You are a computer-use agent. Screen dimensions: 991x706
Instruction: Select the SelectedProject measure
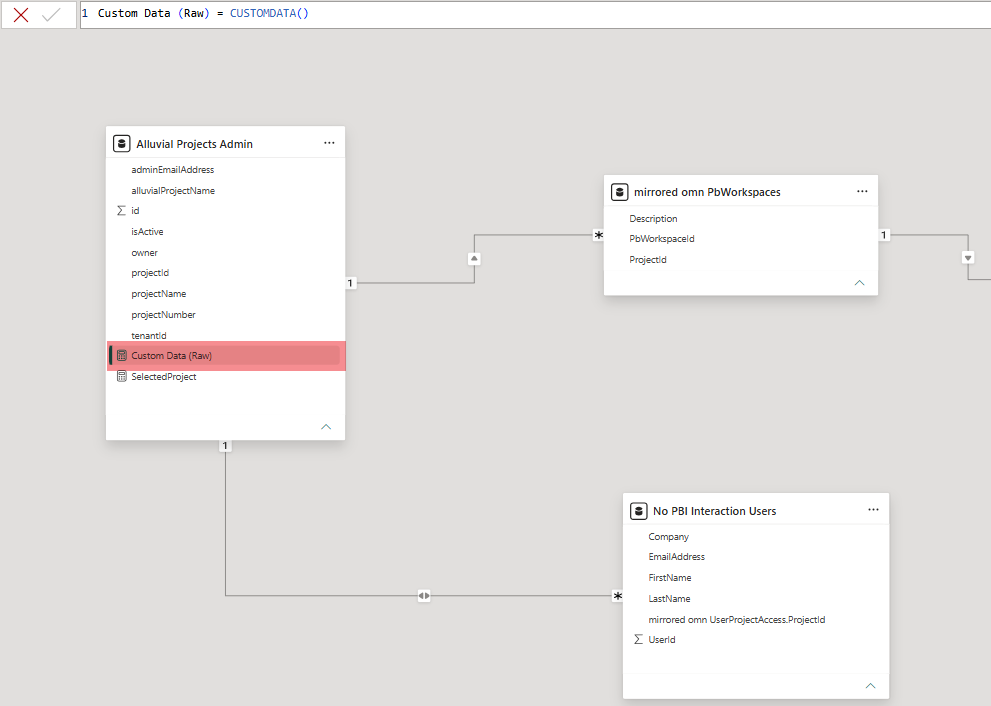[164, 377]
